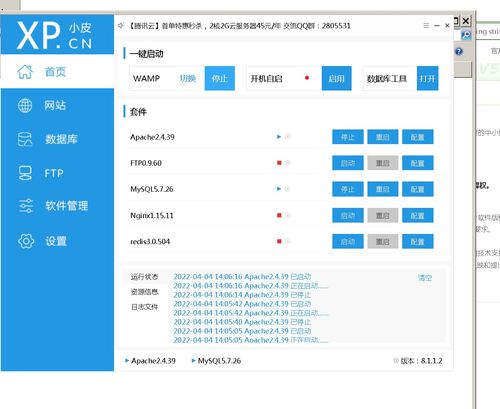Screen dimensions: 500x409
Task: Click small grey icon beside redis3.0.504 status
Action: [x=288, y=241]
